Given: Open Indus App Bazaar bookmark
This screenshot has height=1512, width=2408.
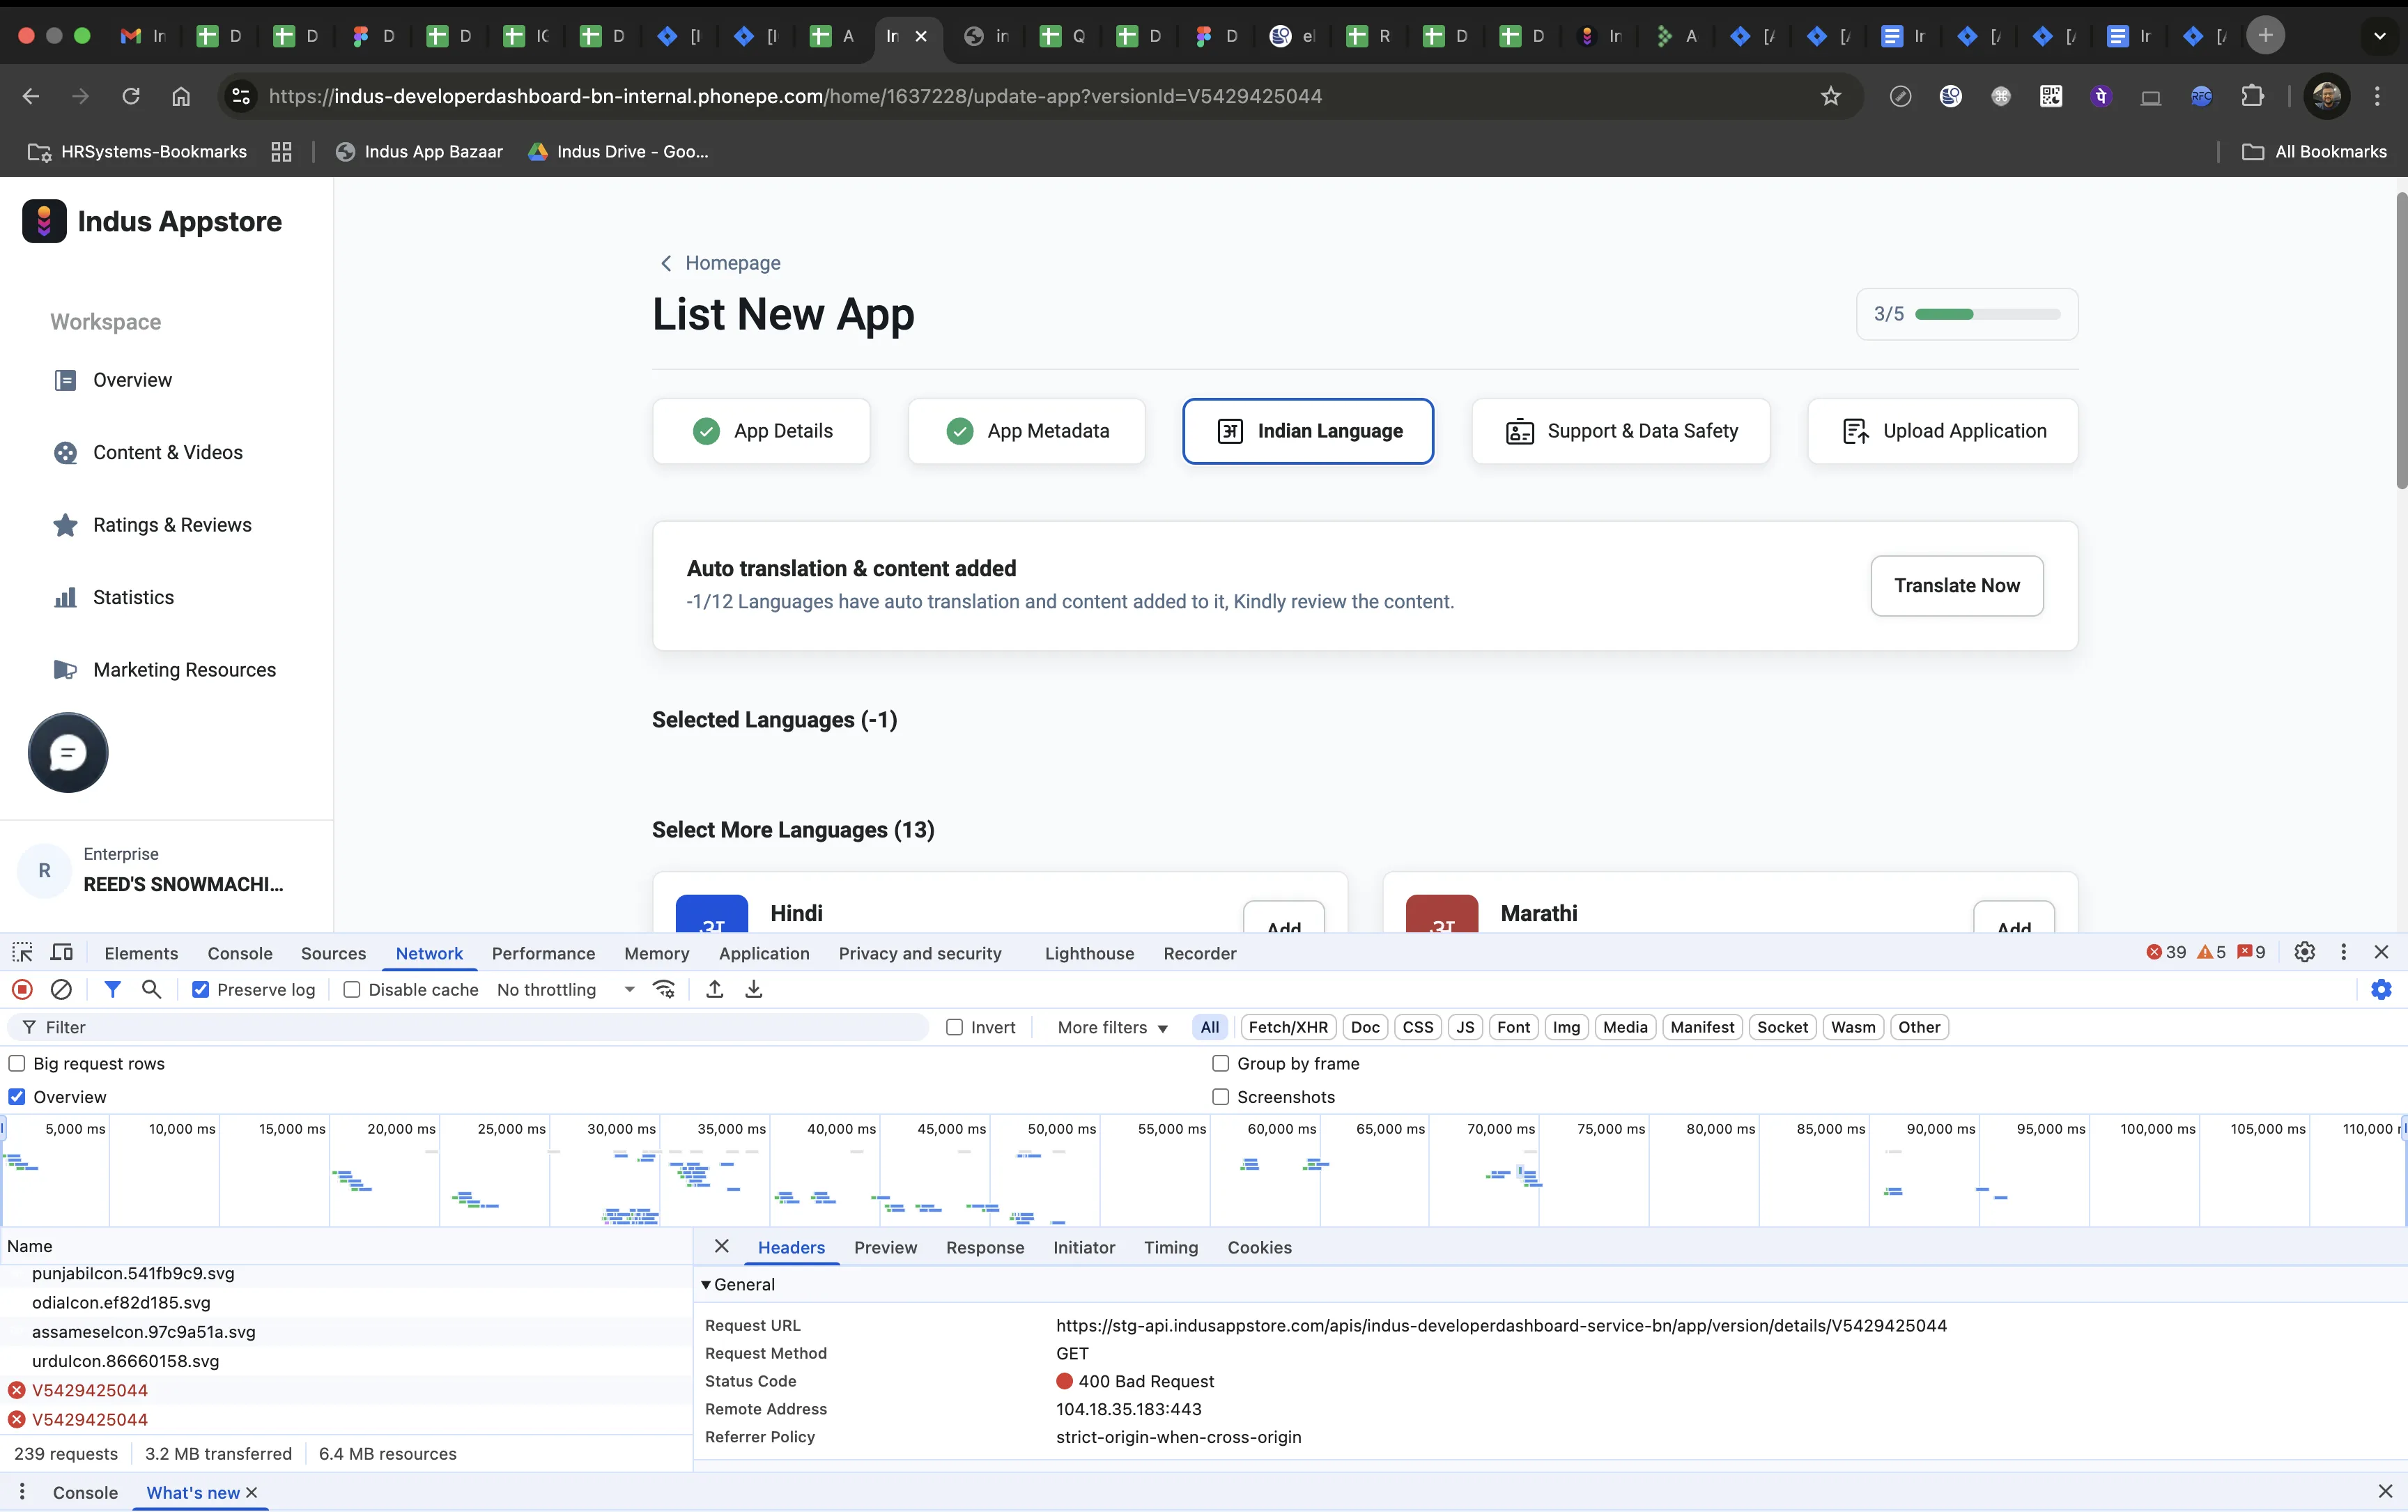Looking at the screenshot, I should (x=419, y=152).
